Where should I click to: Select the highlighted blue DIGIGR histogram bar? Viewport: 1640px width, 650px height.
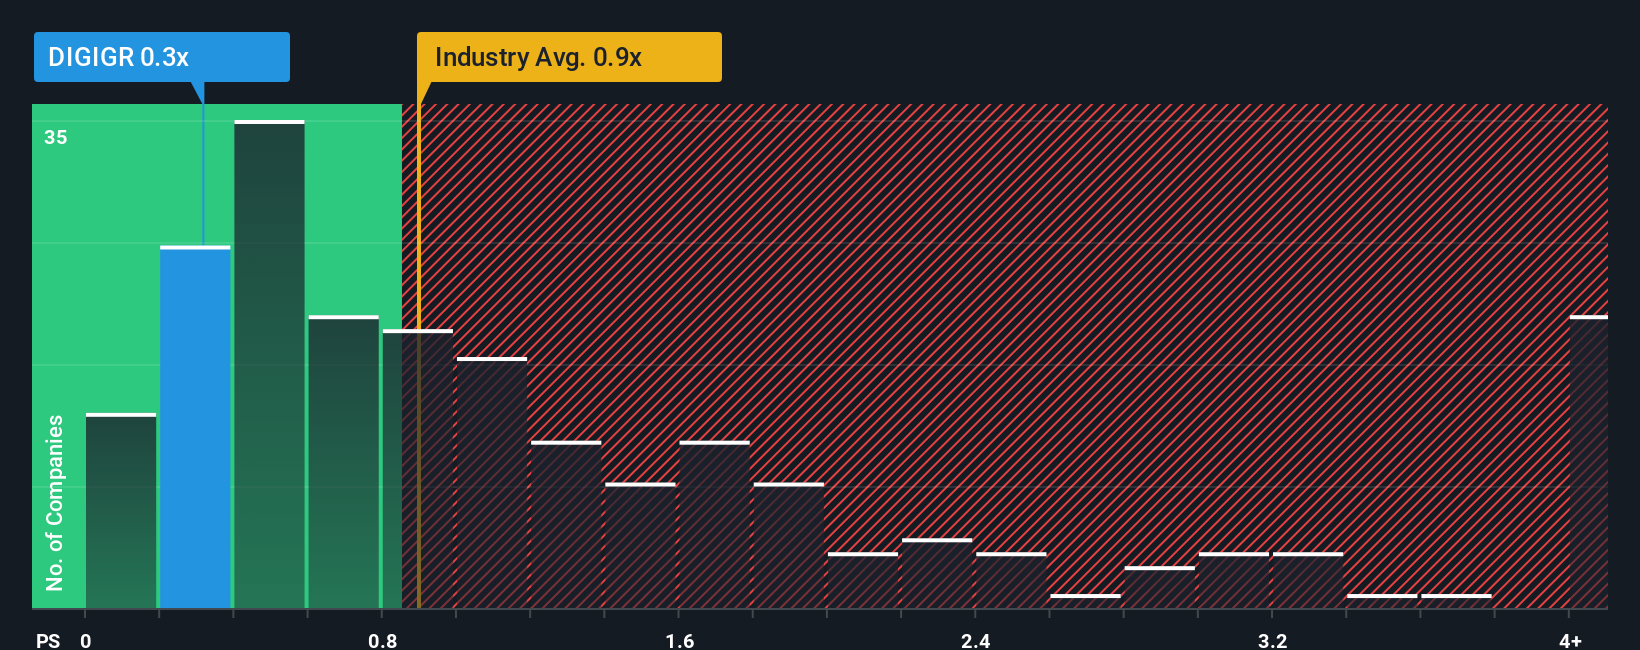(195, 427)
